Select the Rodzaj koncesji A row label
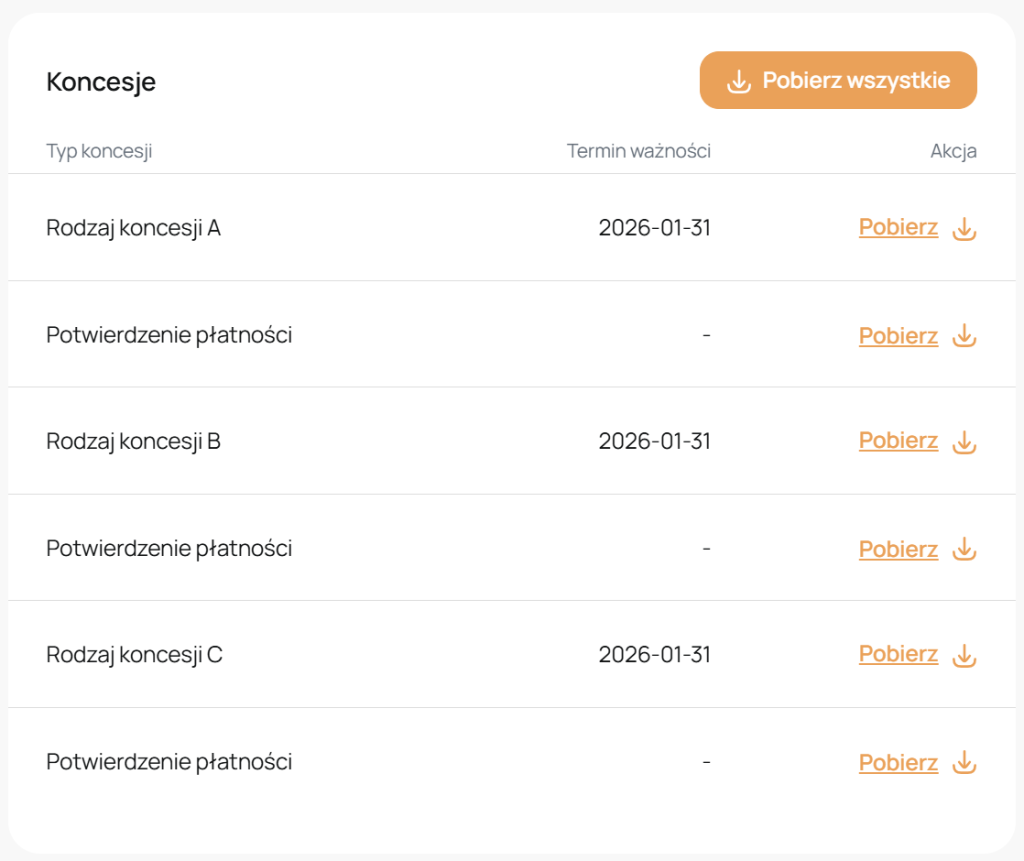The width and height of the screenshot is (1024, 861). 133,228
